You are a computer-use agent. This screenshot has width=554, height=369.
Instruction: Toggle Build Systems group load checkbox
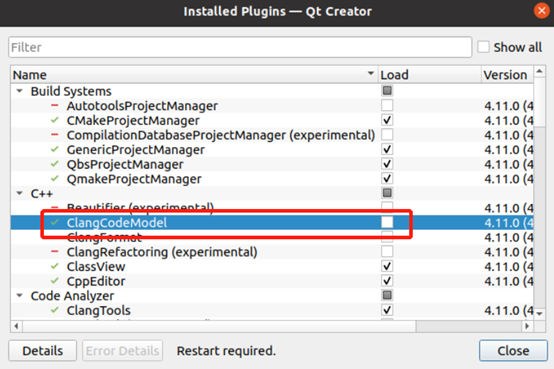coord(387,91)
